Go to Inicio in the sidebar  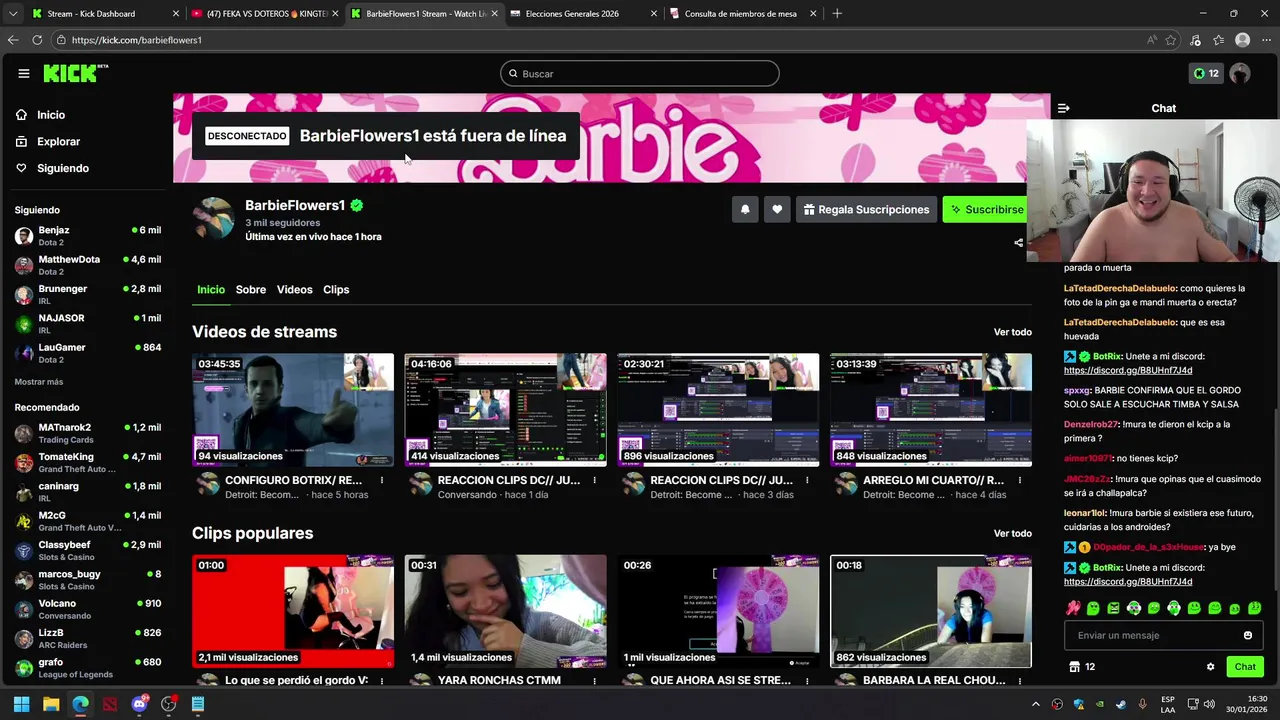tap(51, 115)
